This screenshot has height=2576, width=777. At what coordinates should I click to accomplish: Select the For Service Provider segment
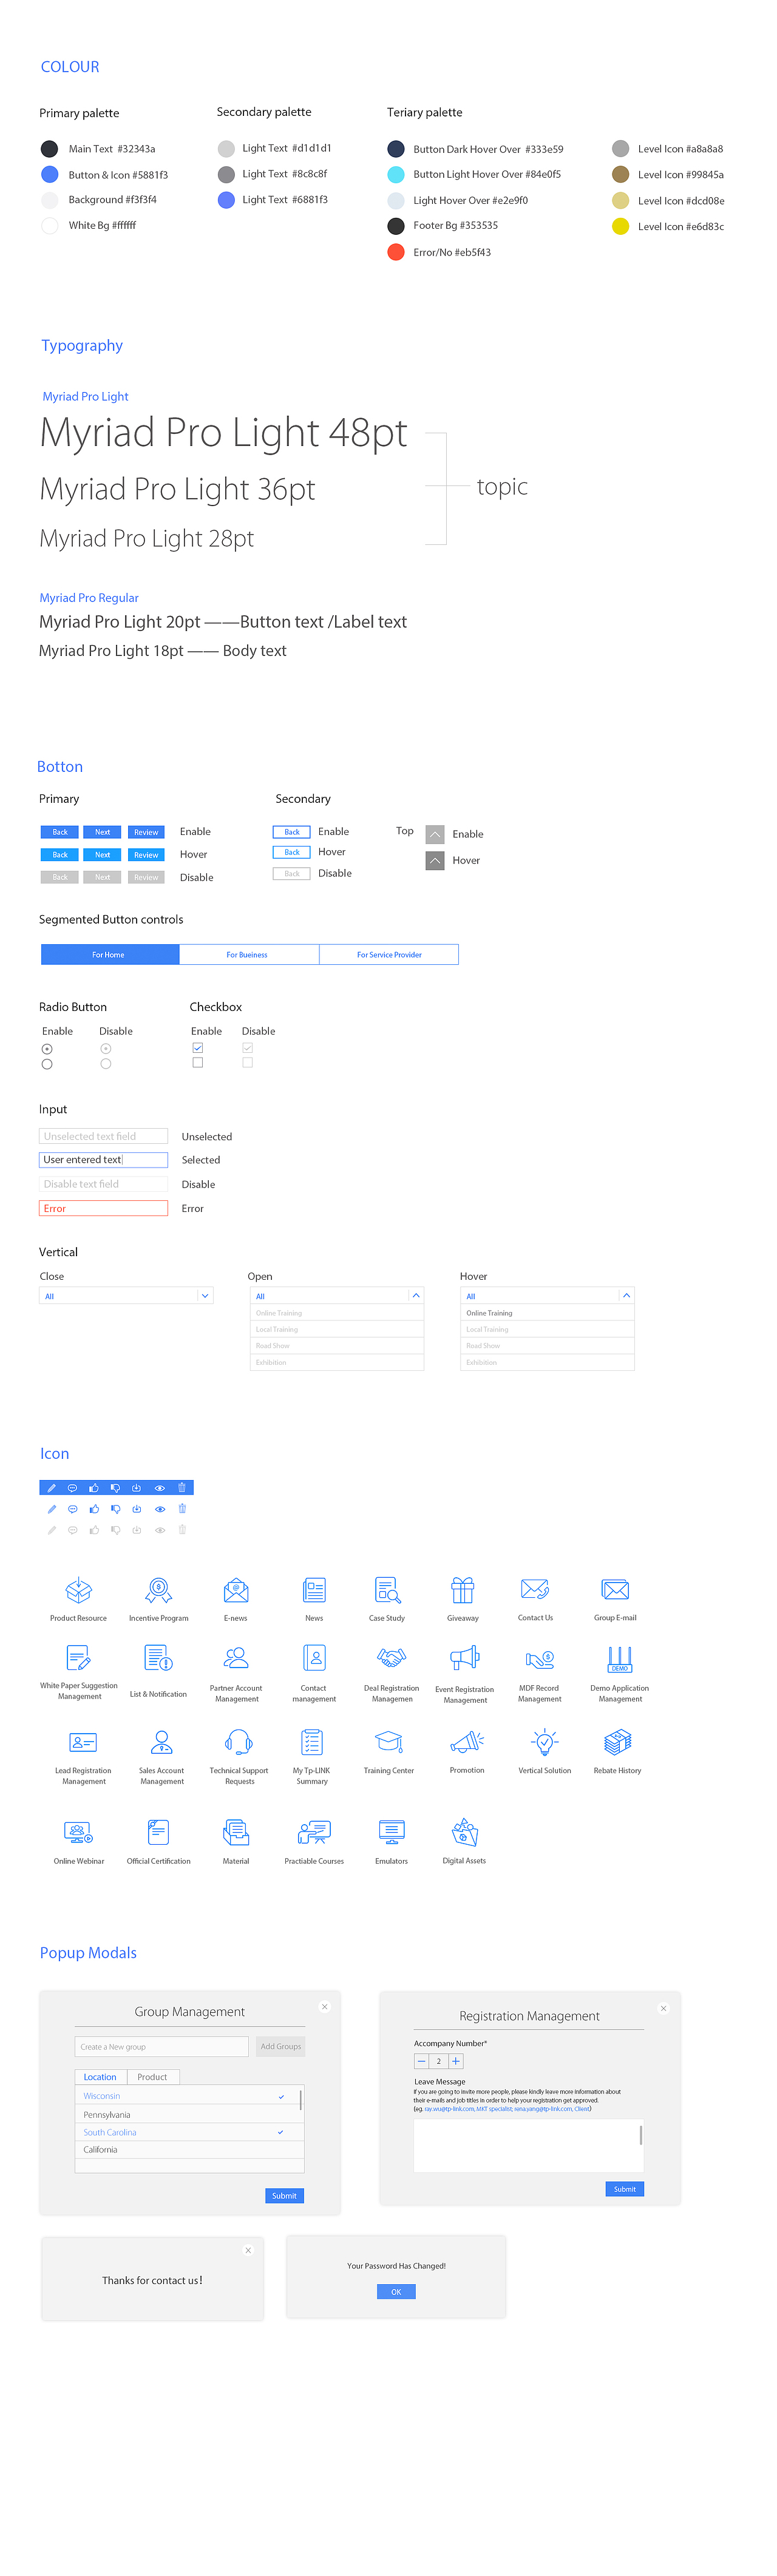389,955
